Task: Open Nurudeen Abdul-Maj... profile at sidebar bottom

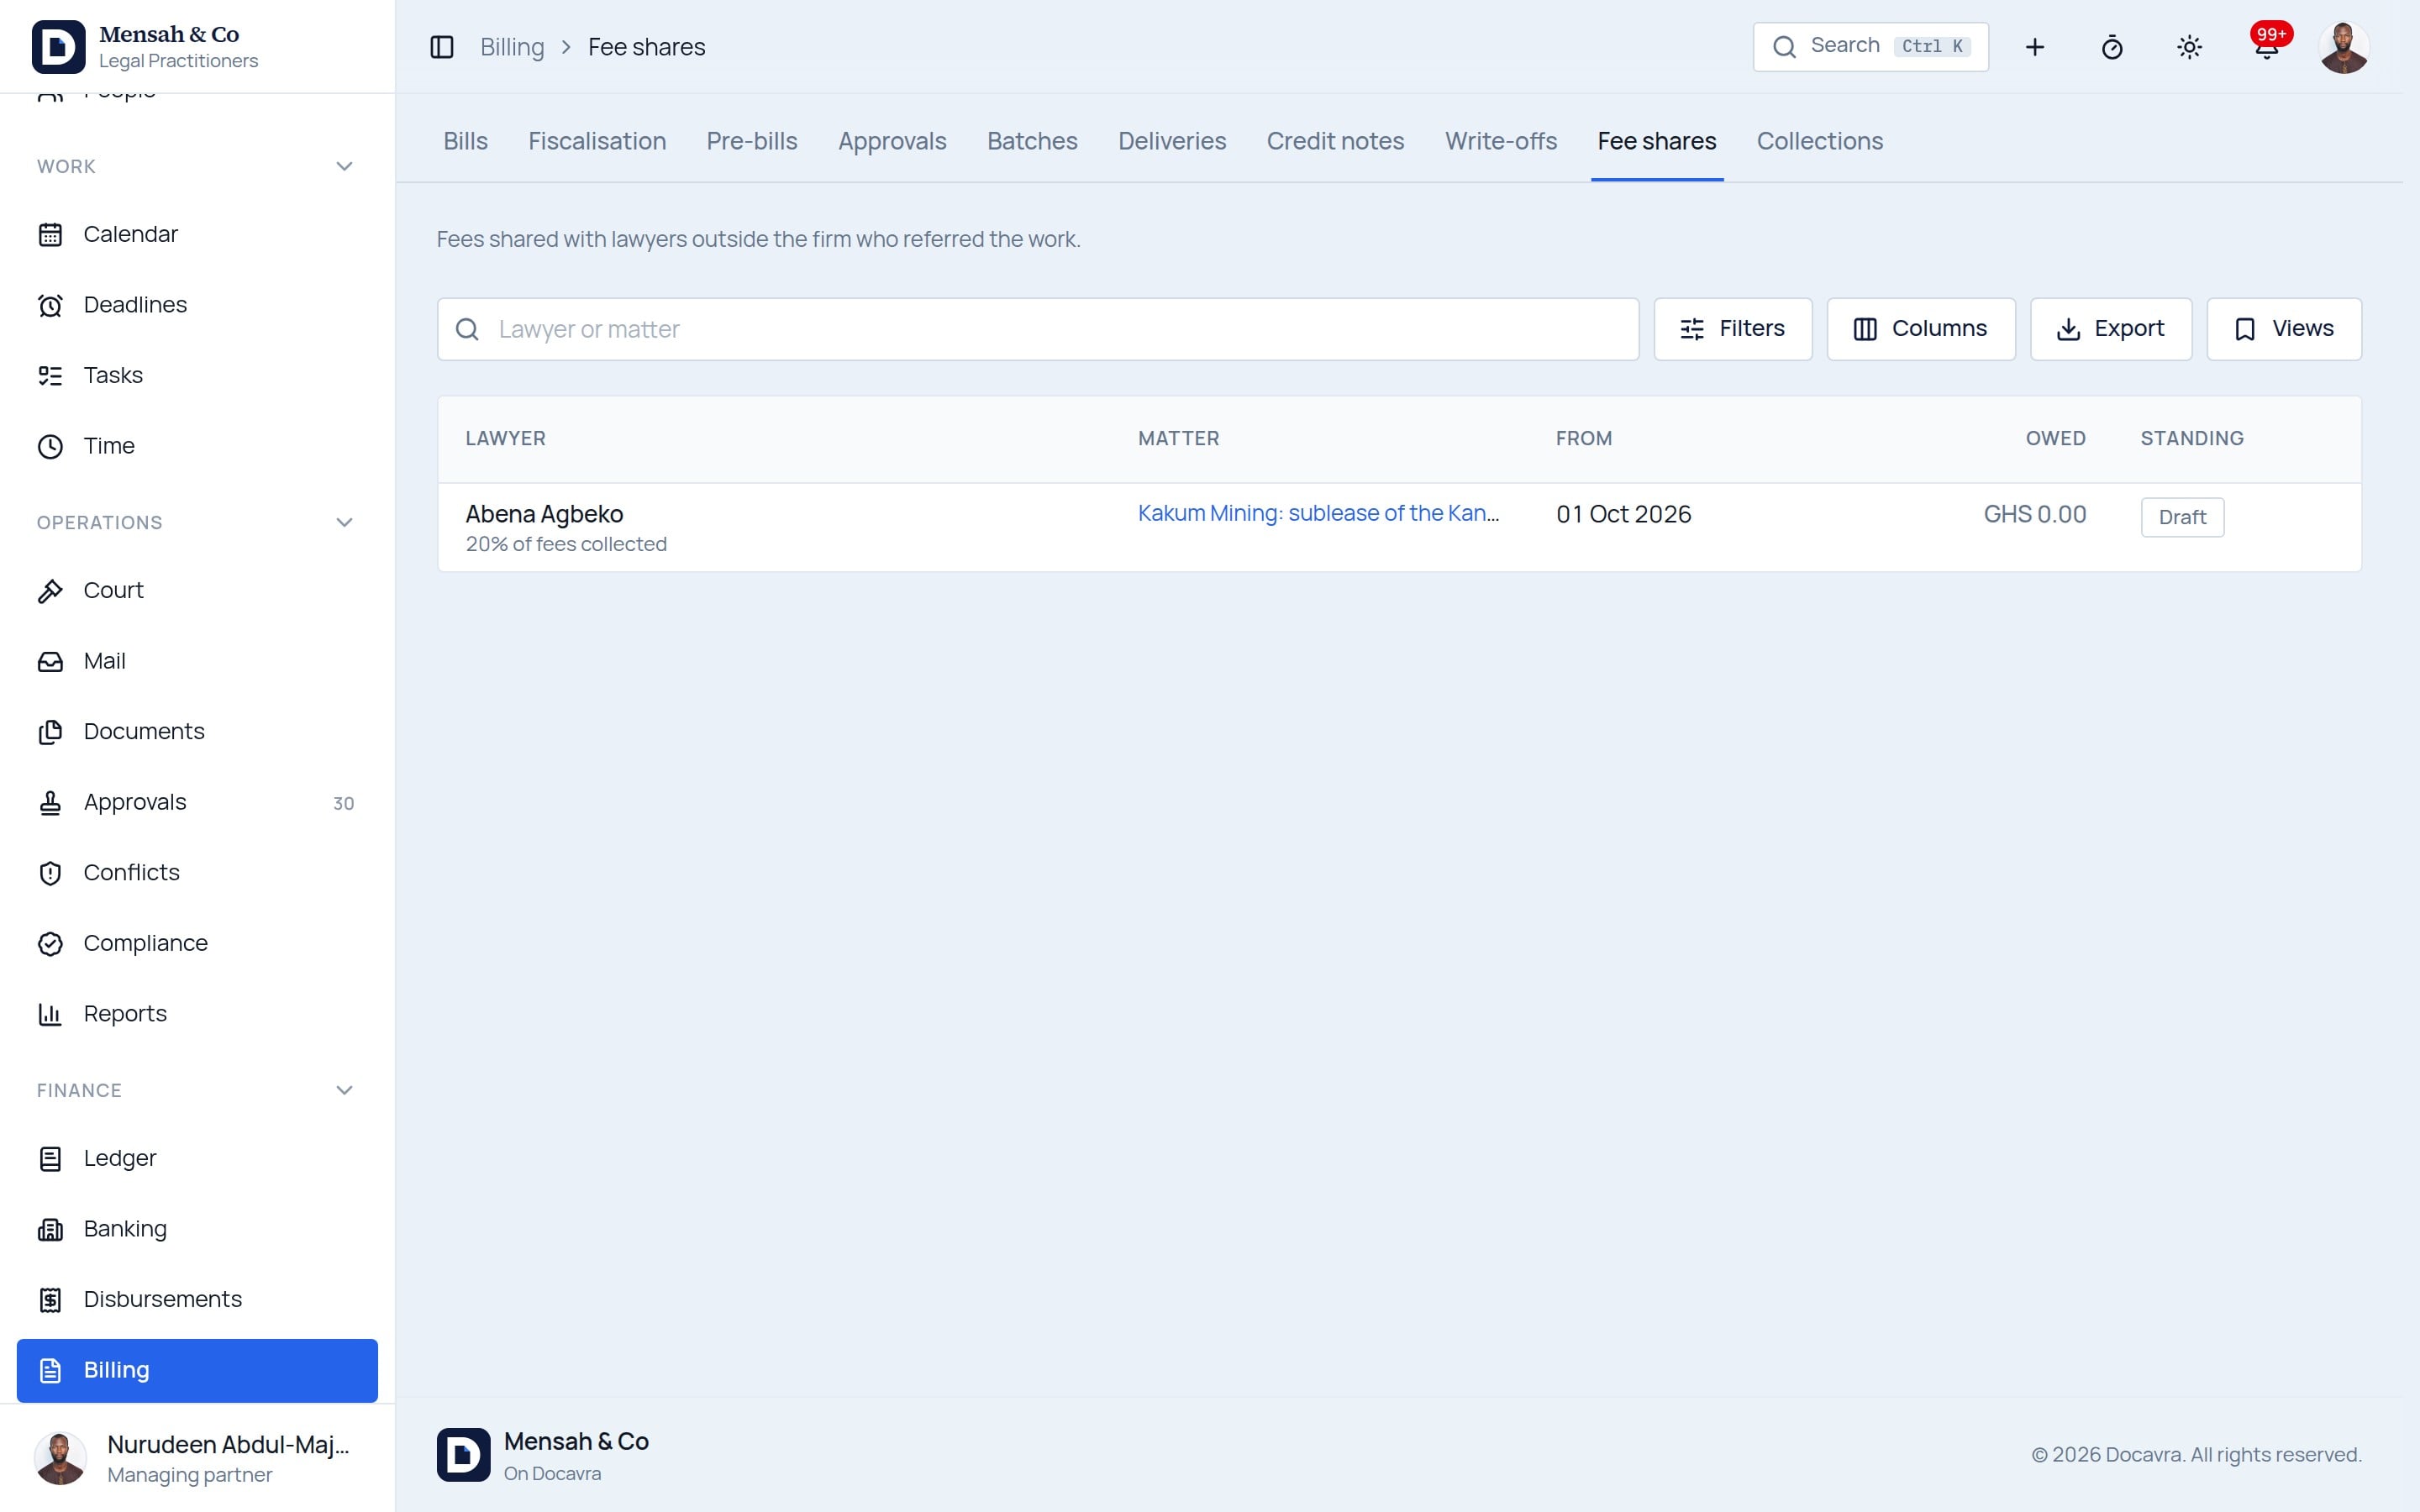Action: [197, 1458]
